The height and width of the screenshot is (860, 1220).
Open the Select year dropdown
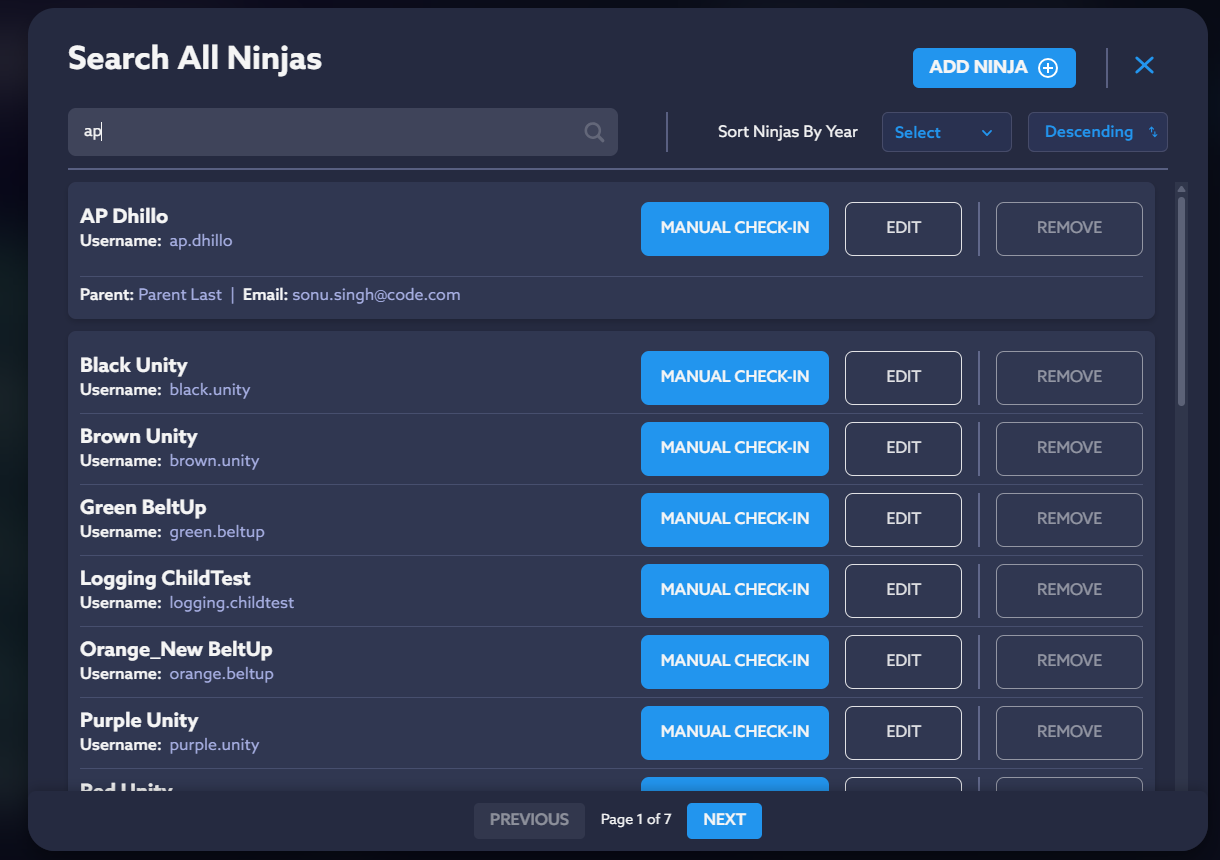click(x=946, y=132)
